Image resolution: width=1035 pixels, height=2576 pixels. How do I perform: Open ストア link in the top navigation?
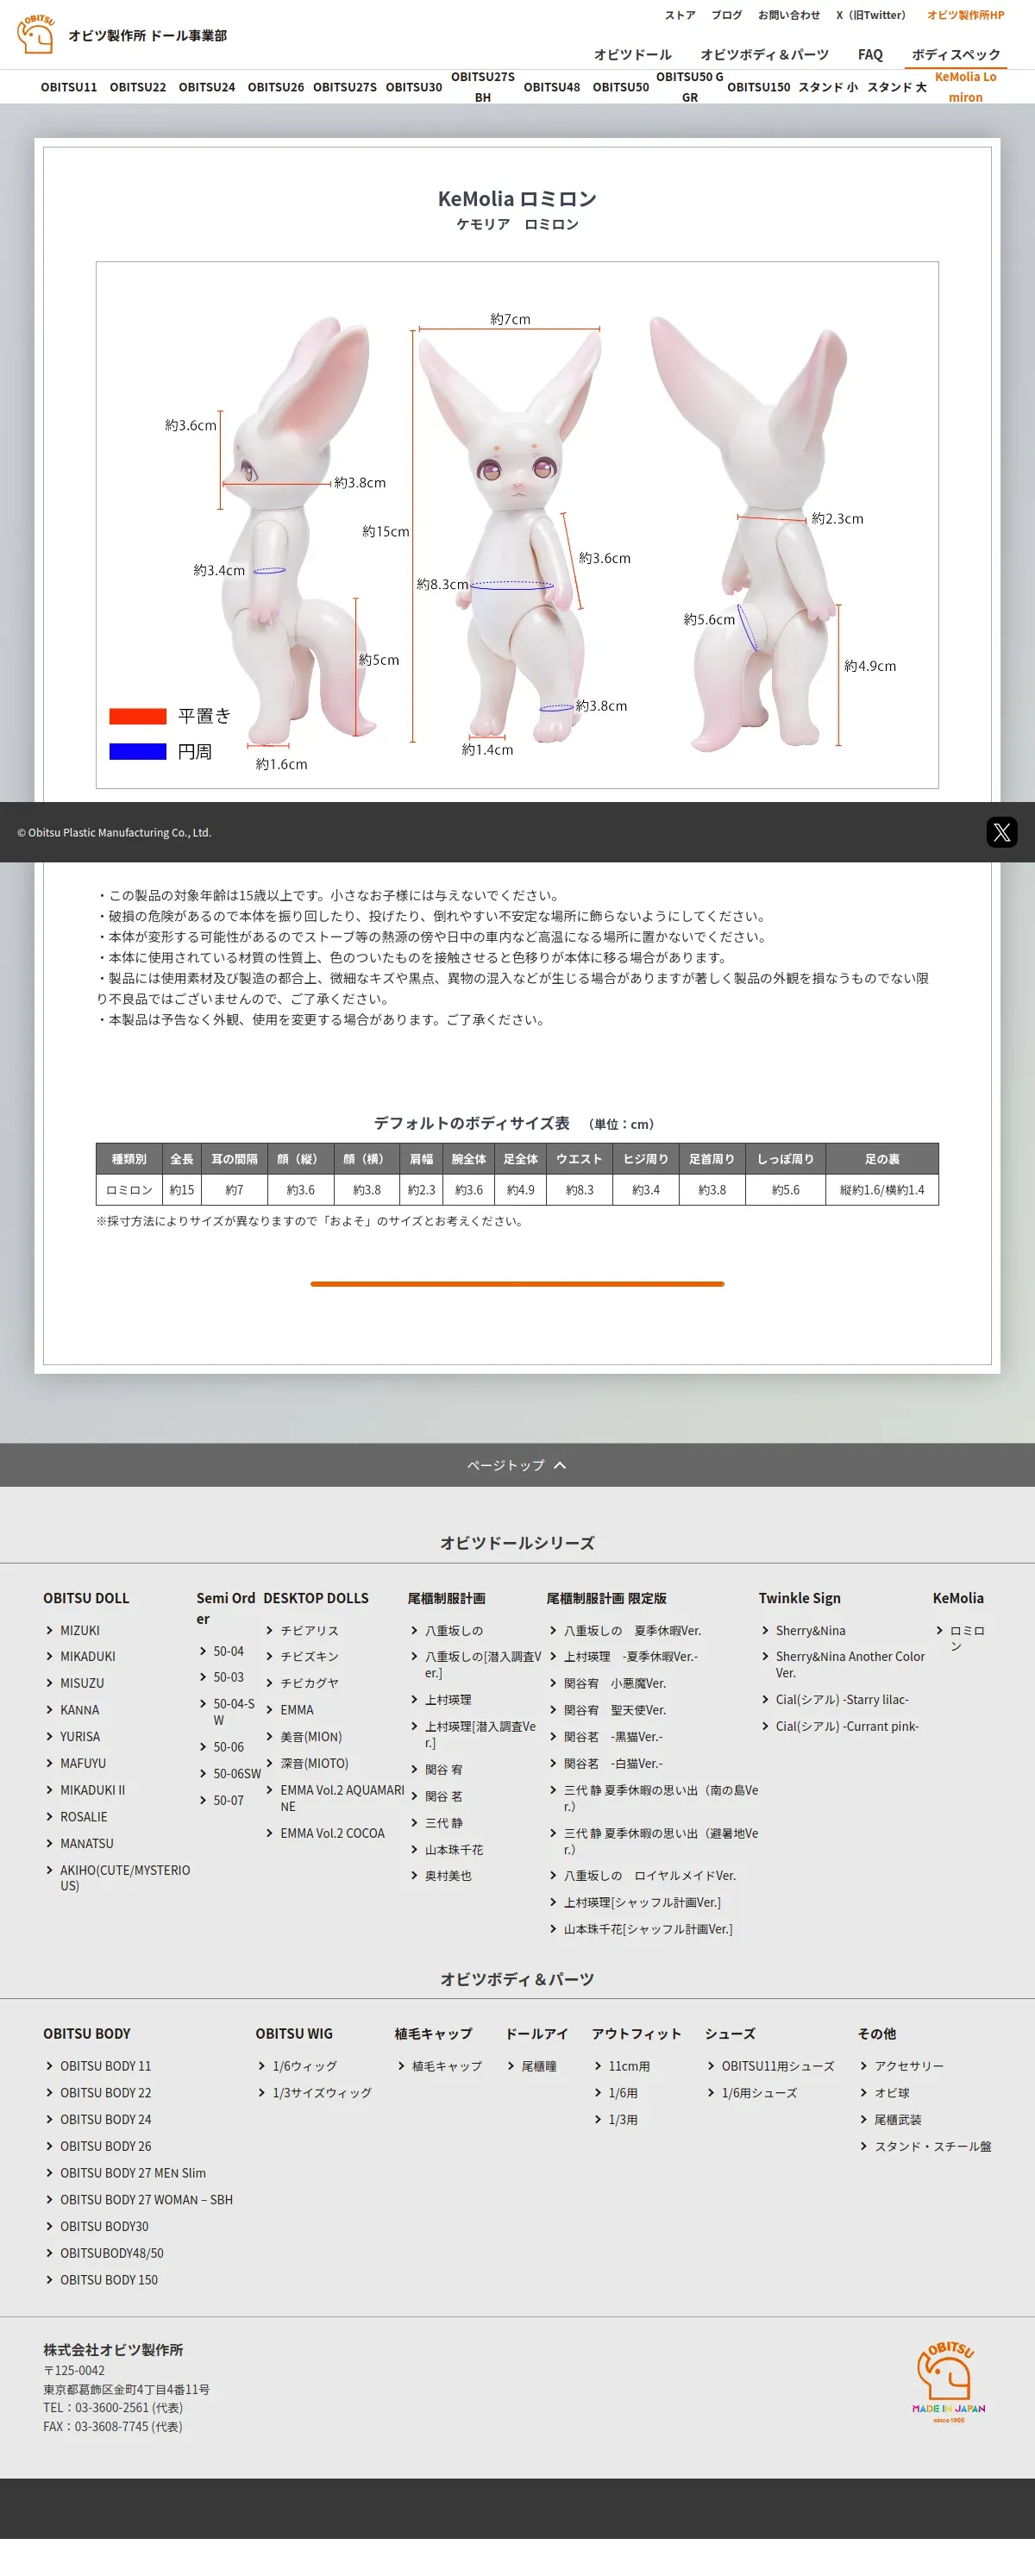tap(680, 15)
